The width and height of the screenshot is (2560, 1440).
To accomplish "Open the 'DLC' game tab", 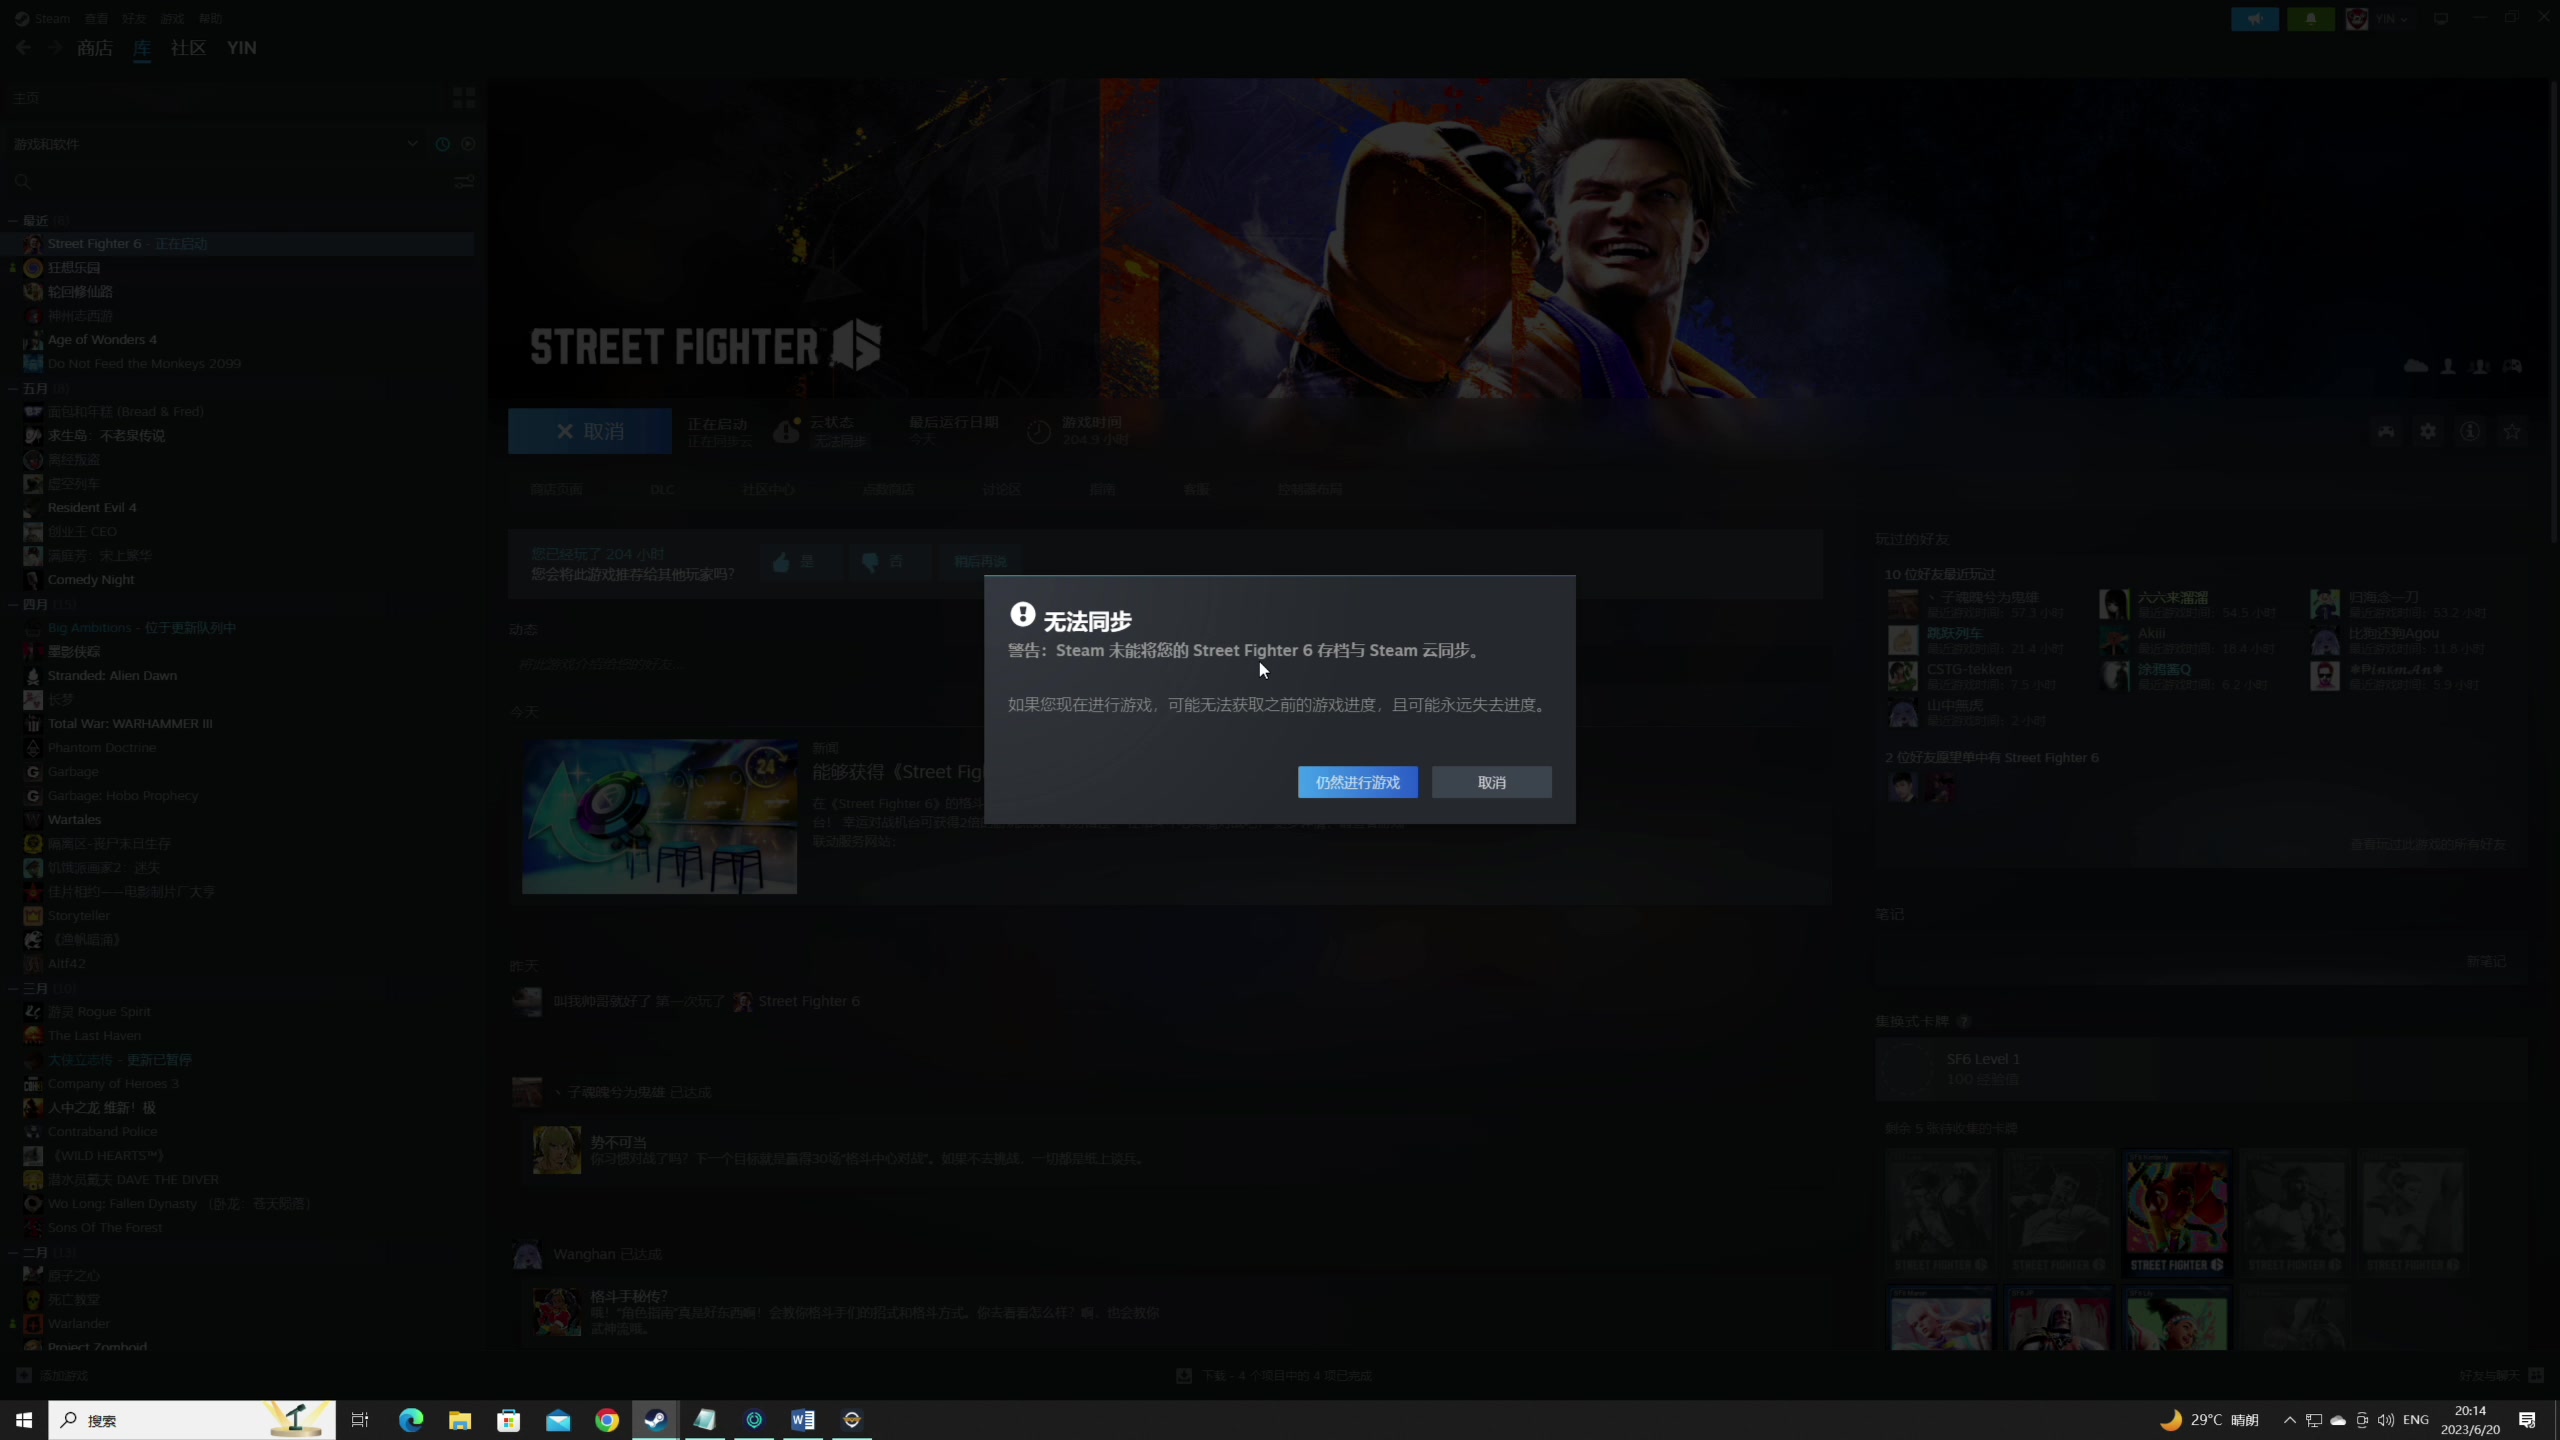I will [662, 490].
